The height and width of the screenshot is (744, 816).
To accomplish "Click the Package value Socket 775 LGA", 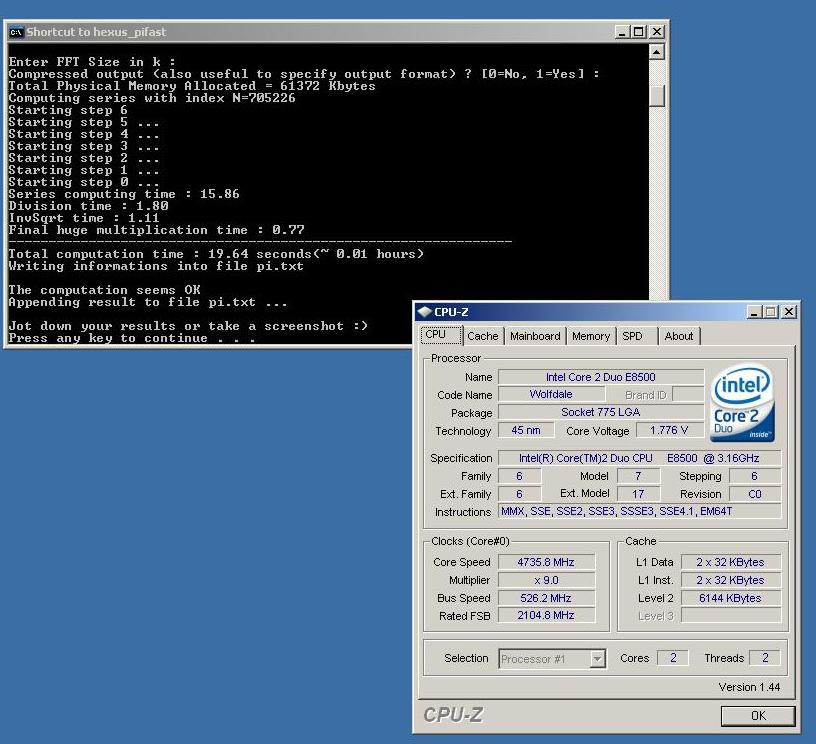I will click(601, 412).
